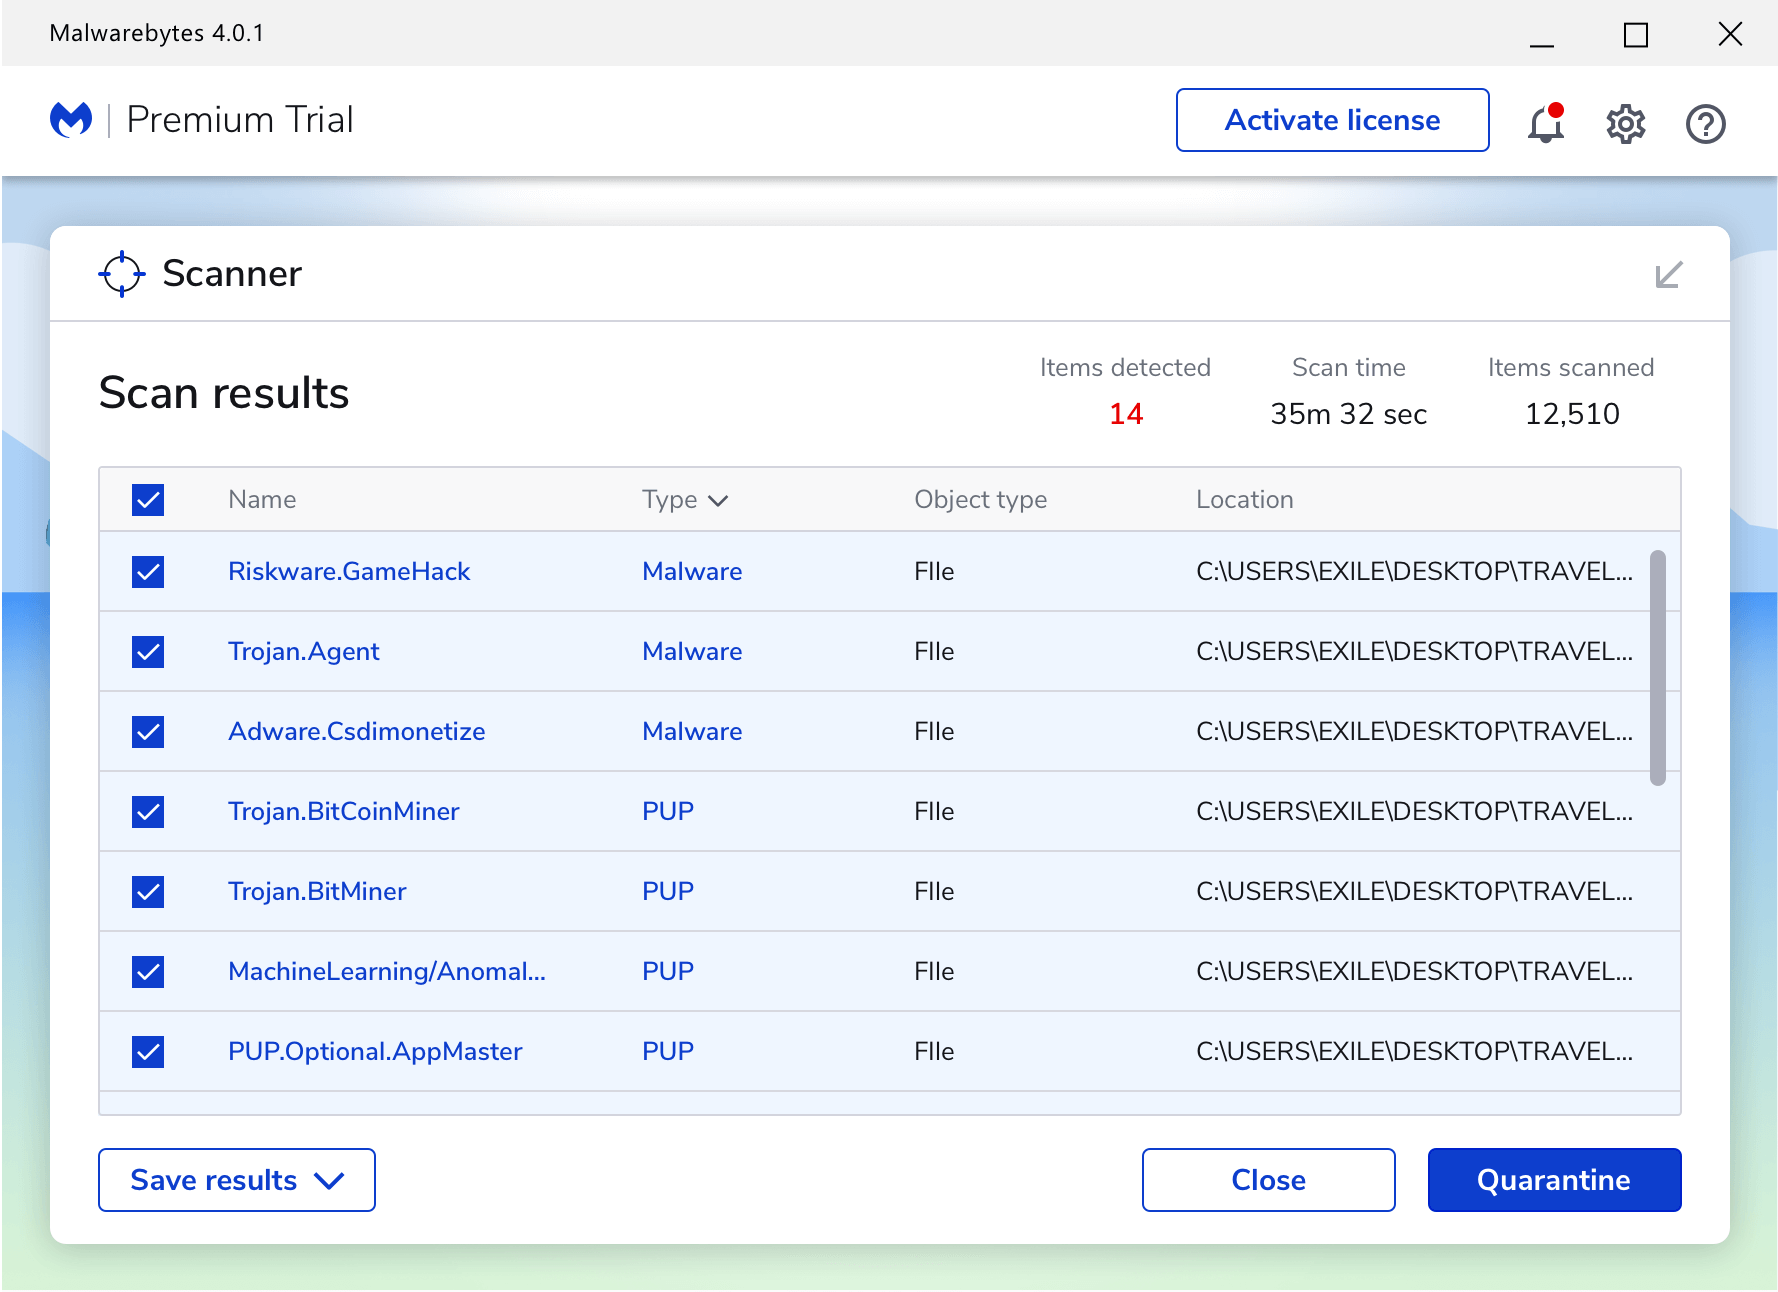Click the Scan results heading
Viewport: 1778px width, 1292px height.
click(x=224, y=393)
